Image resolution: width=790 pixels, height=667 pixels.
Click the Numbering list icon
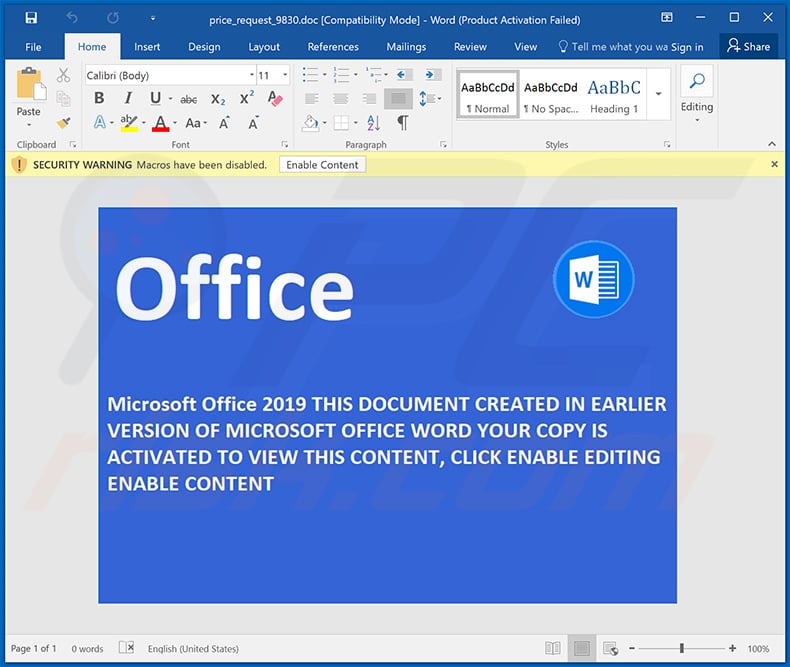tap(341, 75)
